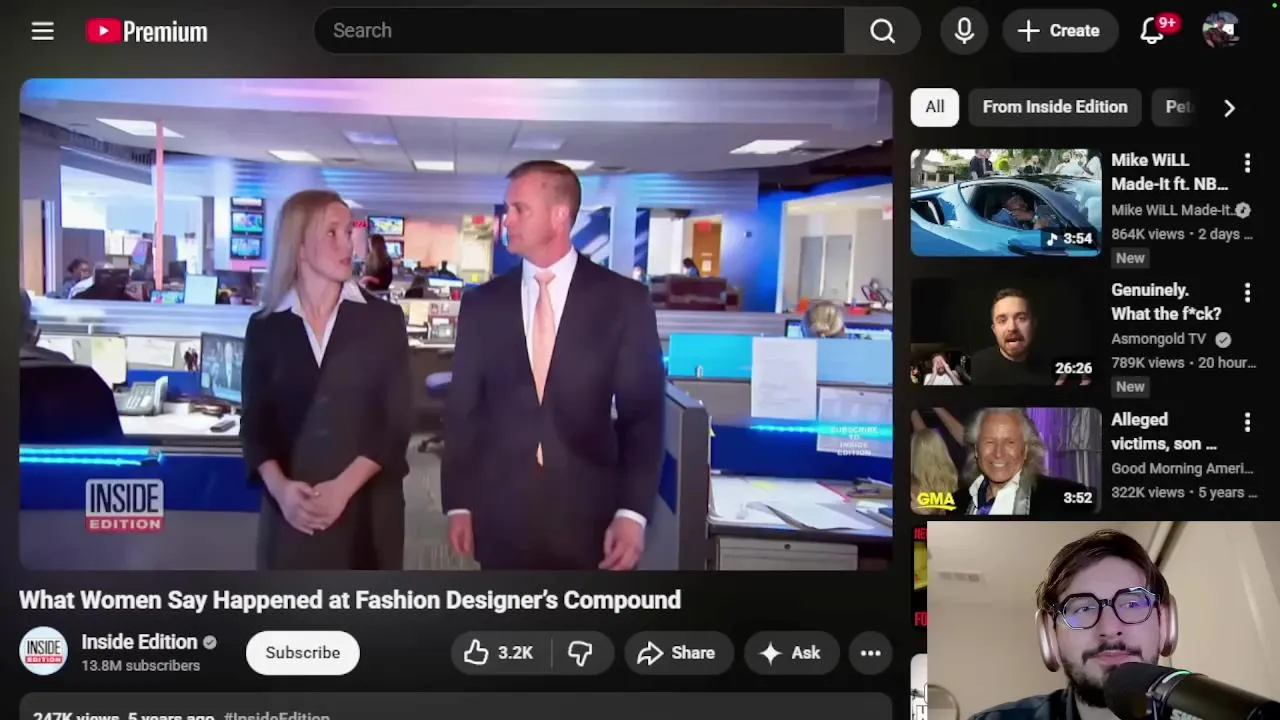This screenshot has width=1280, height=720.
Task: Open account avatar menu
Action: tap(1220, 31)
